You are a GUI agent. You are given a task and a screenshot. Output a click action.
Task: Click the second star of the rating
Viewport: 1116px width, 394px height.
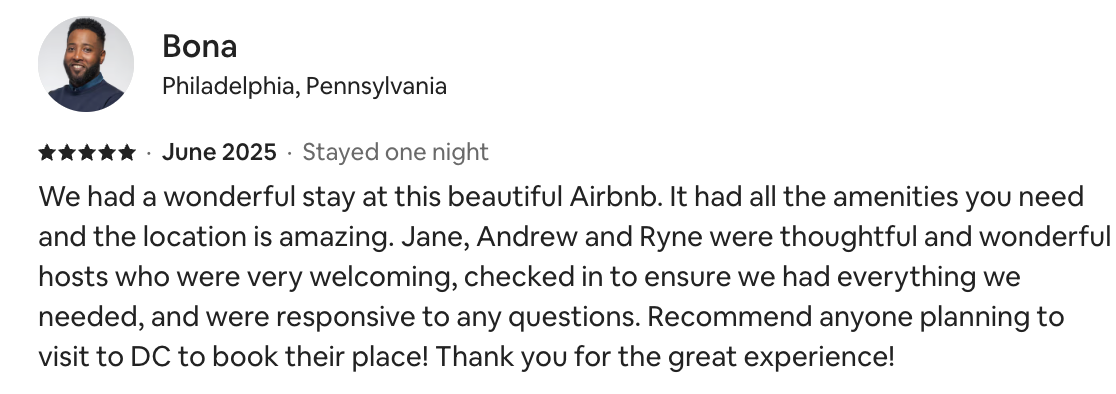(x=67, y=152)
